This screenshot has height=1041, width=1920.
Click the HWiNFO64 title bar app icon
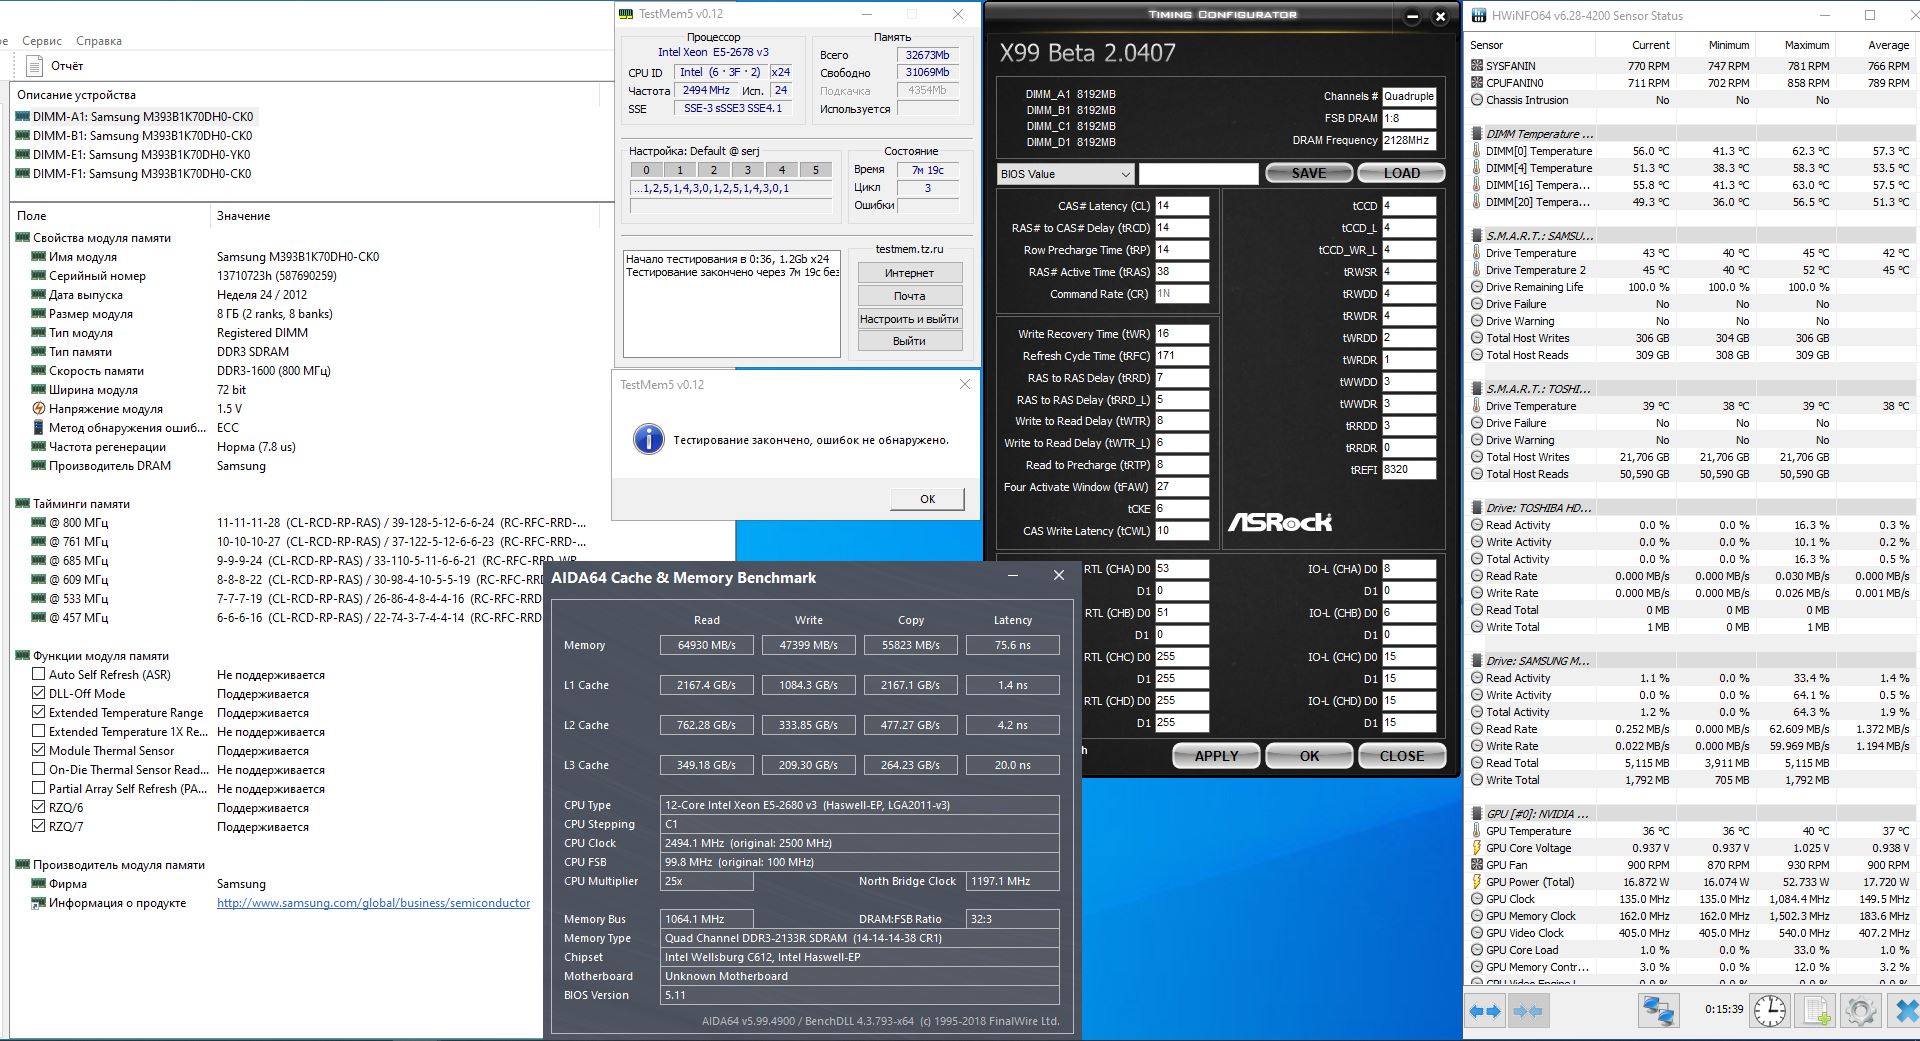pos(1478,15)
